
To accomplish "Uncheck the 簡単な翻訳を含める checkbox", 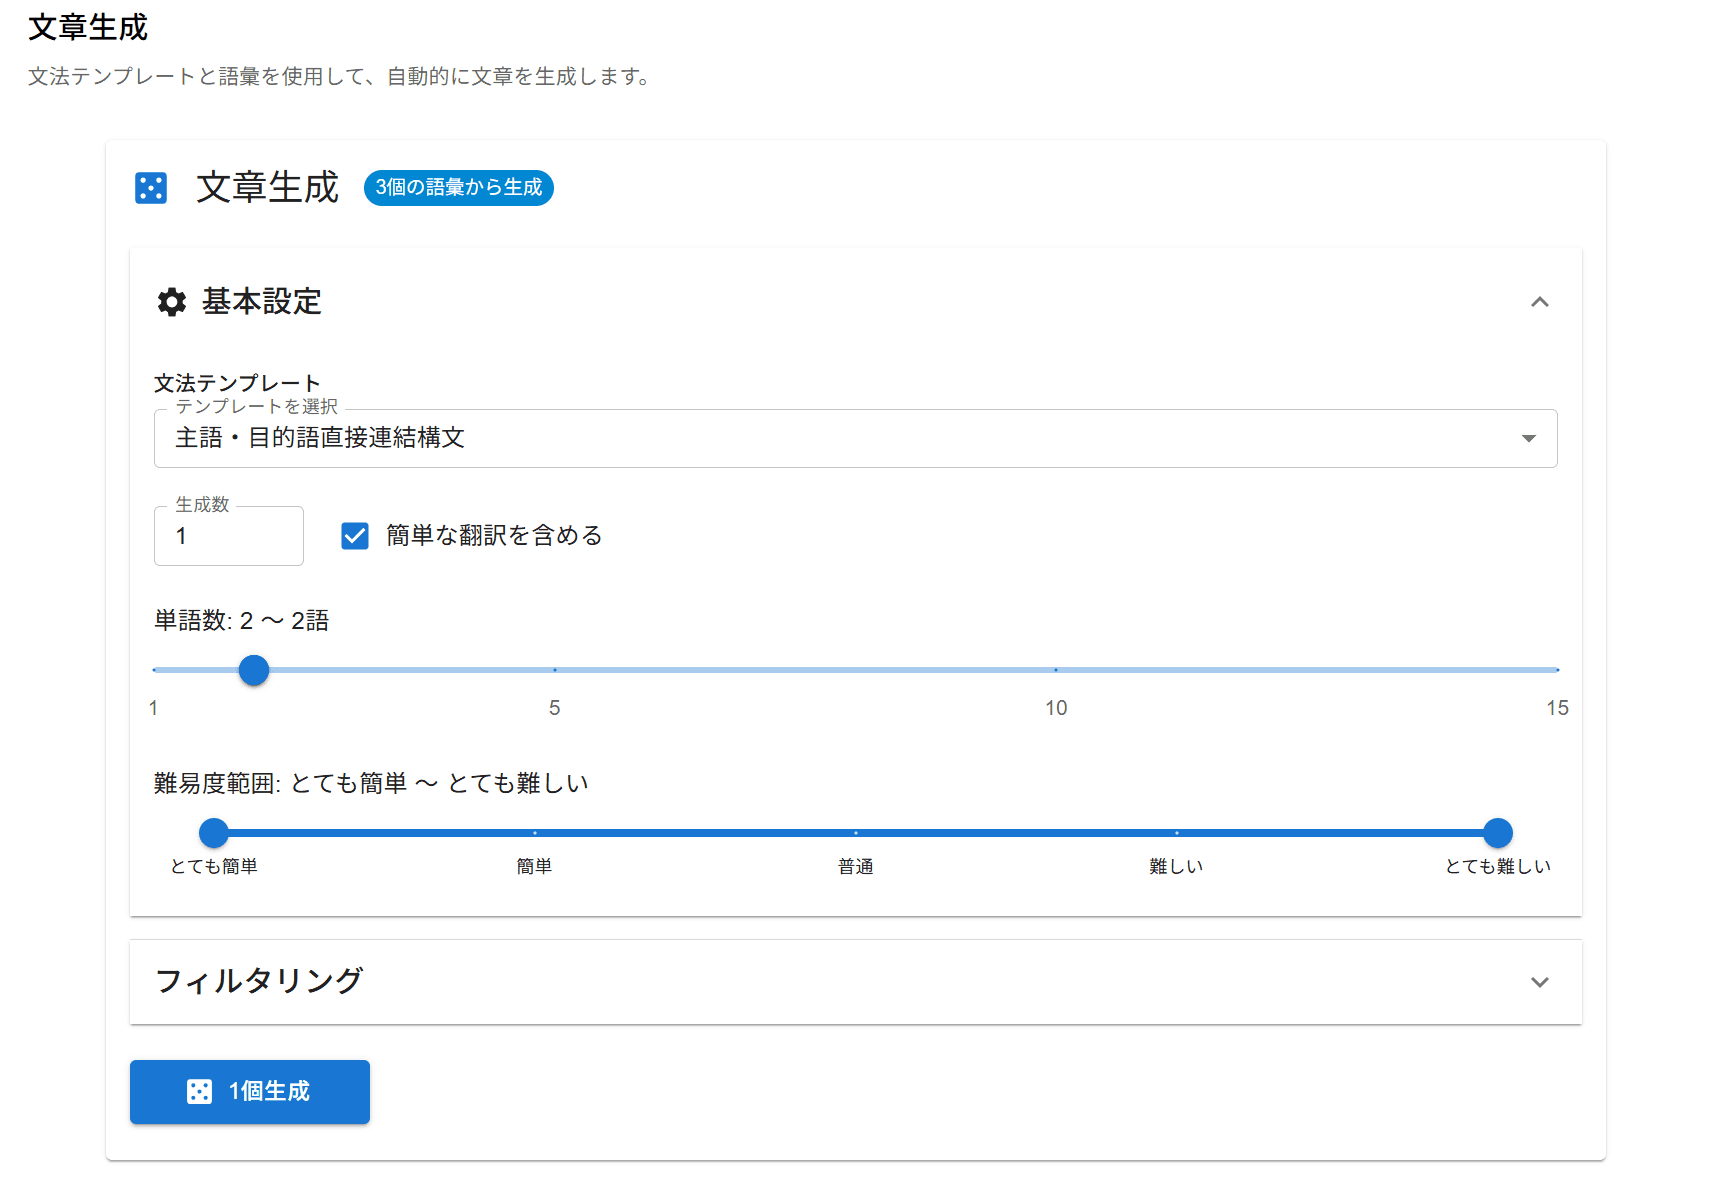I will 355,536.
